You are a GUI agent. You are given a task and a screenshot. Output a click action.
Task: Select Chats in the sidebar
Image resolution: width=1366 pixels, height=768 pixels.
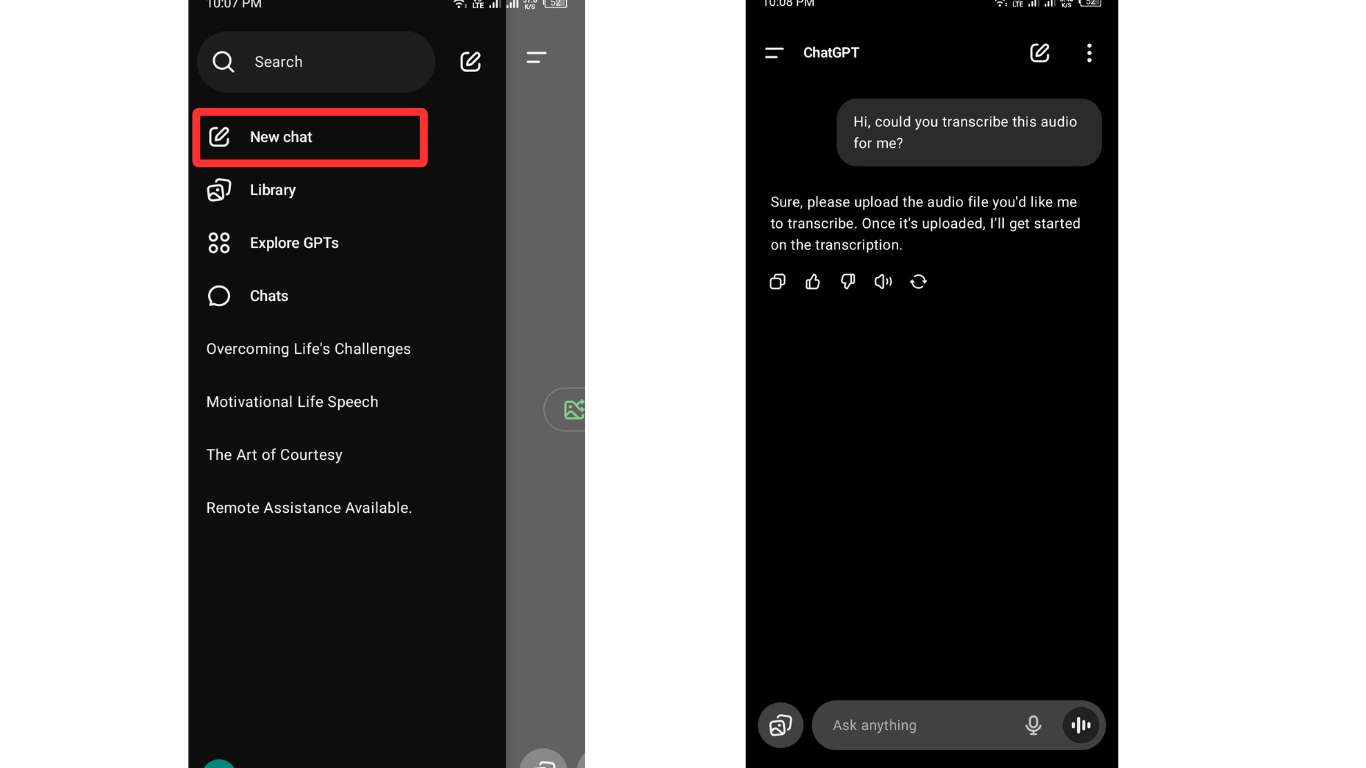click(268, 296)
